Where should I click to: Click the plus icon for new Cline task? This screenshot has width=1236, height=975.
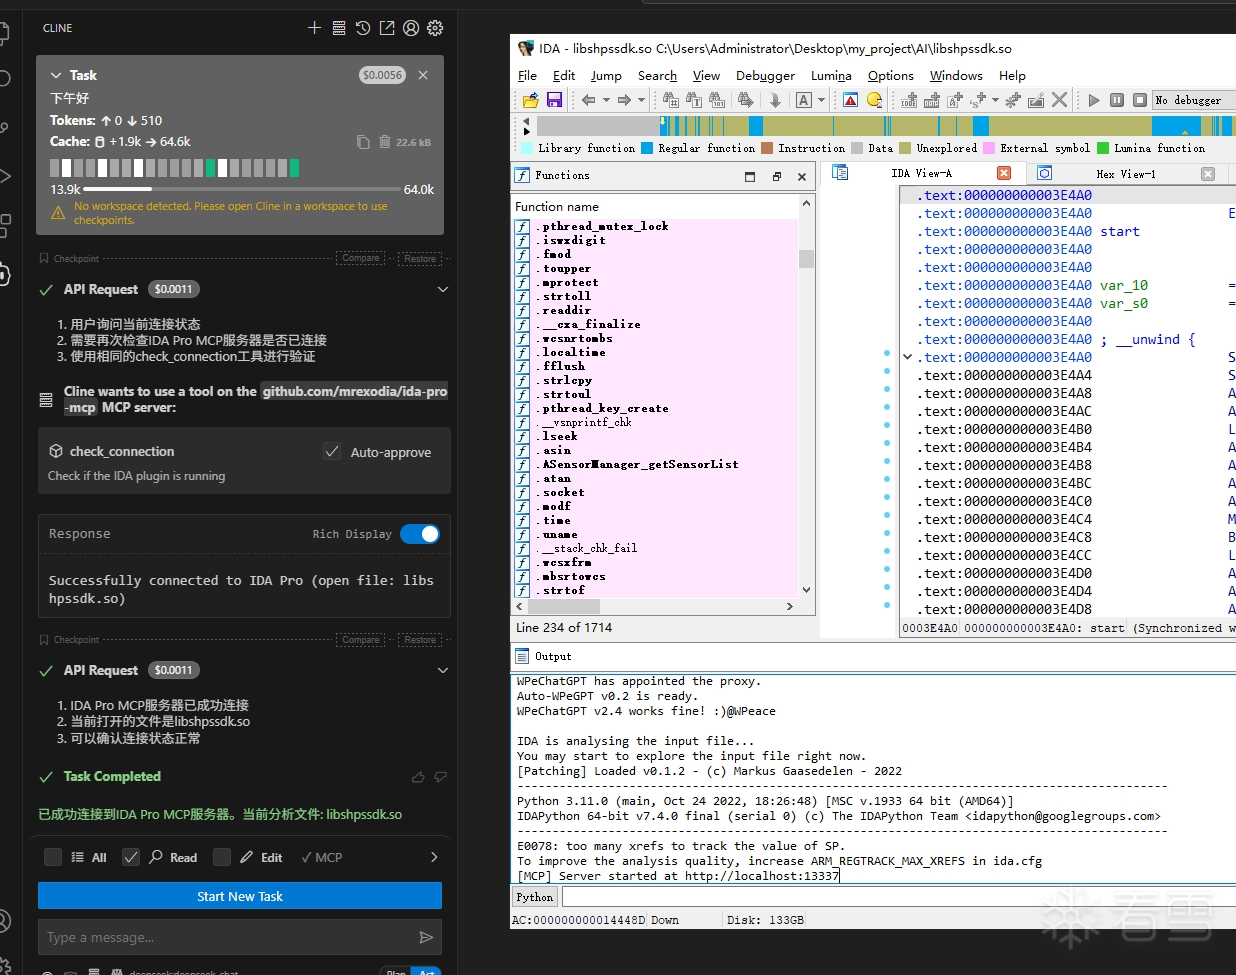coord(314,28)
